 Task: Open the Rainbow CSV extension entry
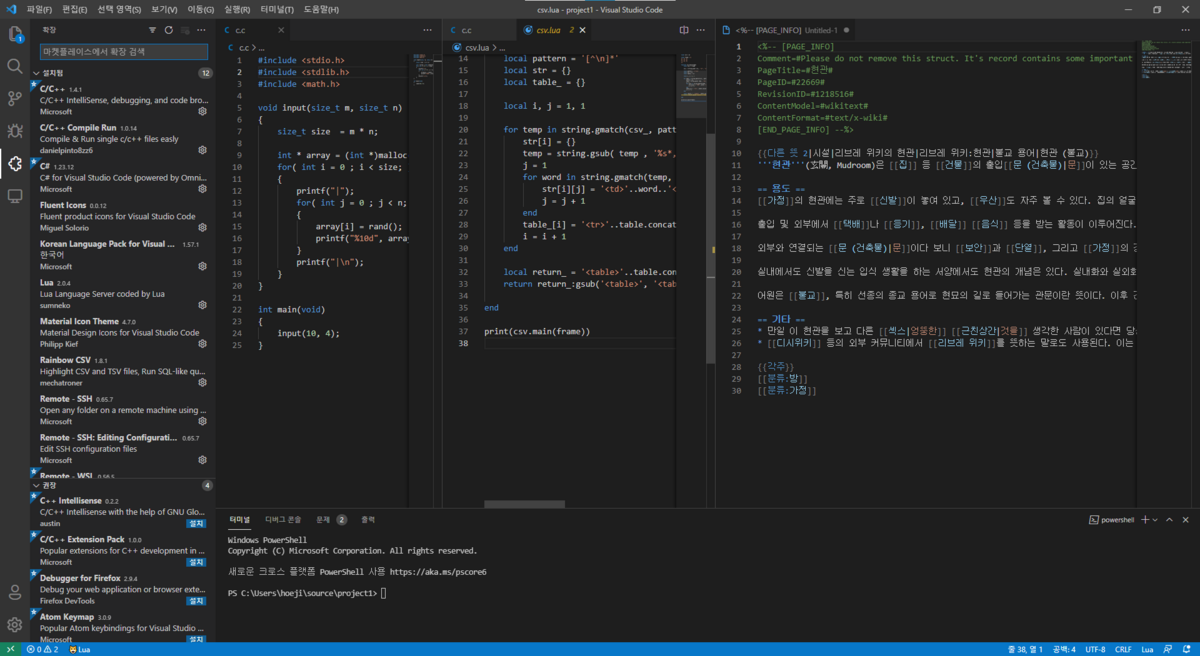pos(122,372)
